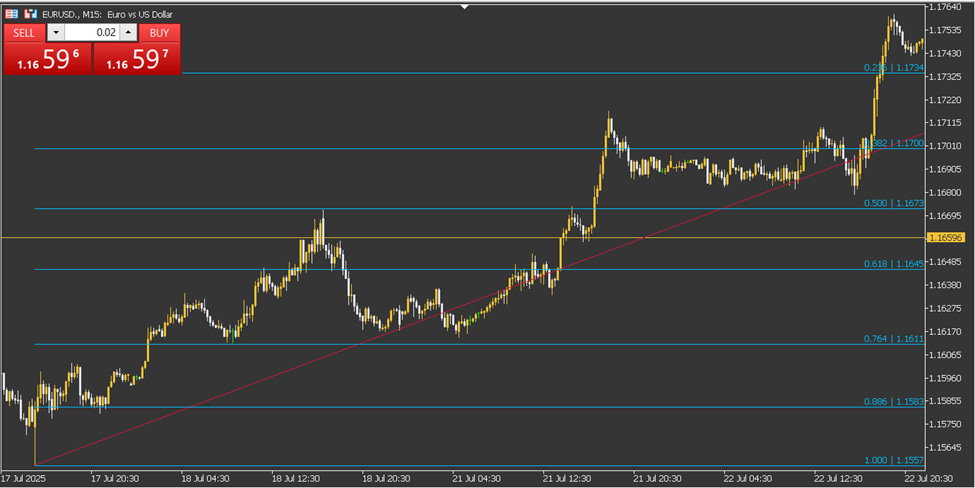Select the 1.000 Fibonacci level label
The height and width of the screenshot is (488, 975).
click(894, 461)
